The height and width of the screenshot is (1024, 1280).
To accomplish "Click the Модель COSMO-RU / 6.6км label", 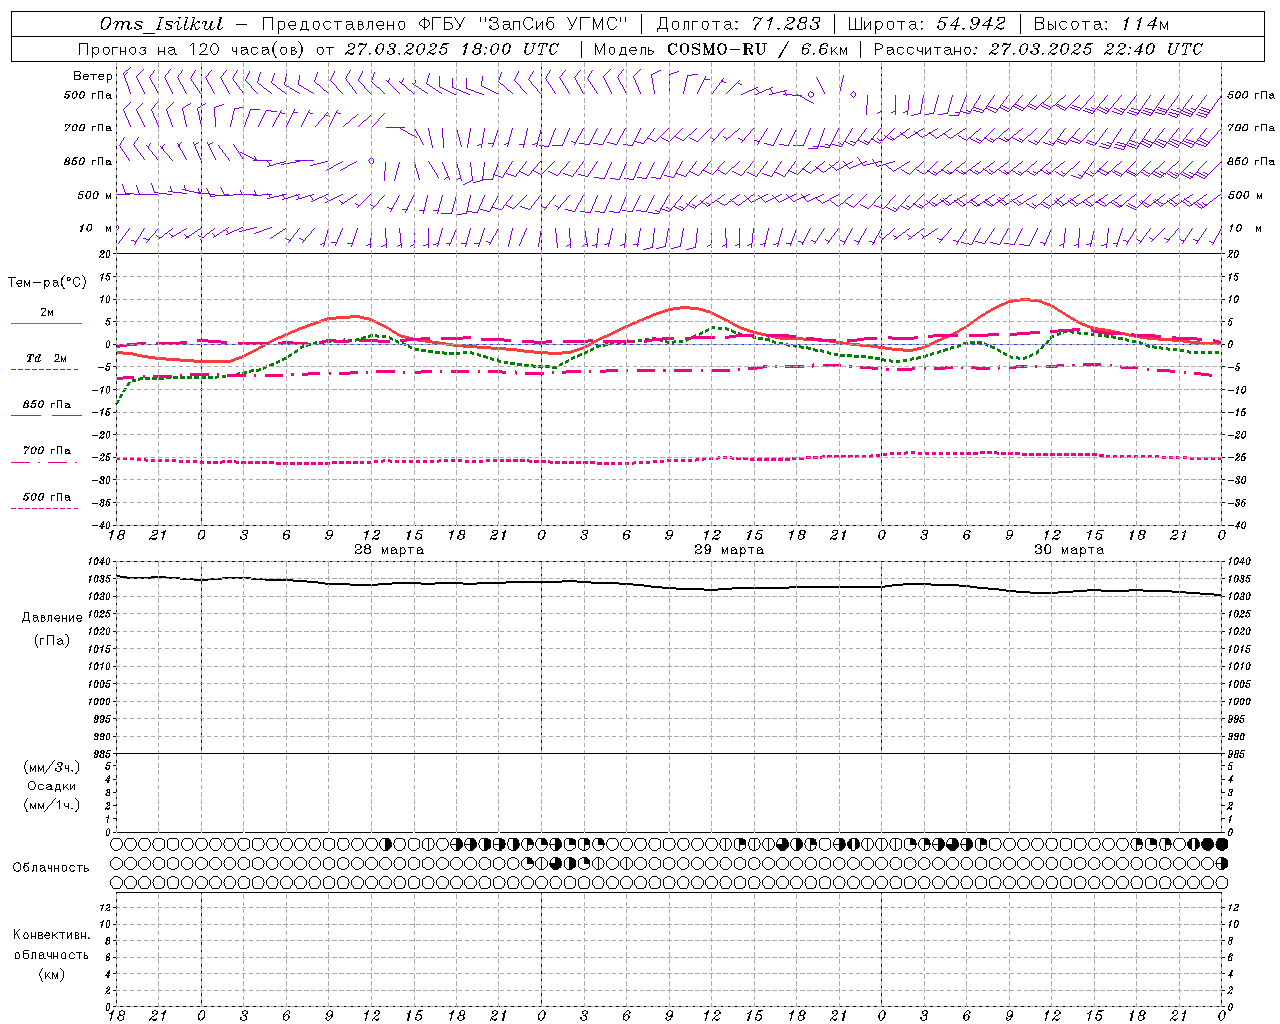I will (x=721, y=49).
